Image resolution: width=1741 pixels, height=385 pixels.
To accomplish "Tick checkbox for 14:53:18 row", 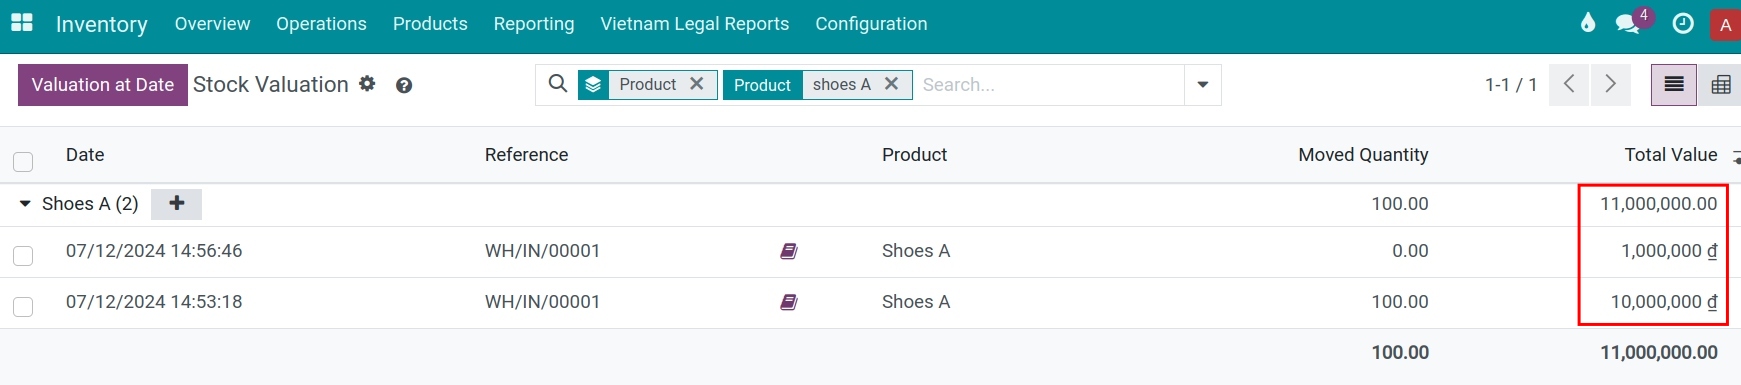I will (23, 307).
